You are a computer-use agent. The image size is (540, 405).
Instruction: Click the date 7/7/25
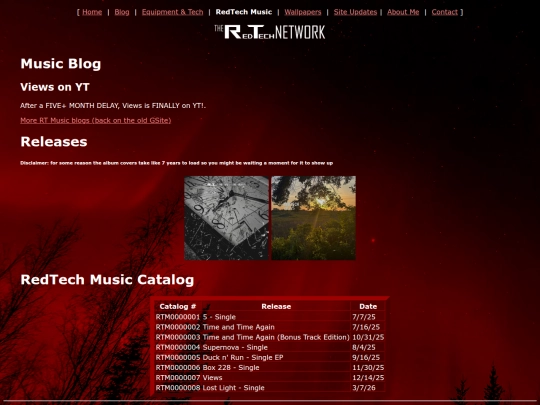coord(364,317)
